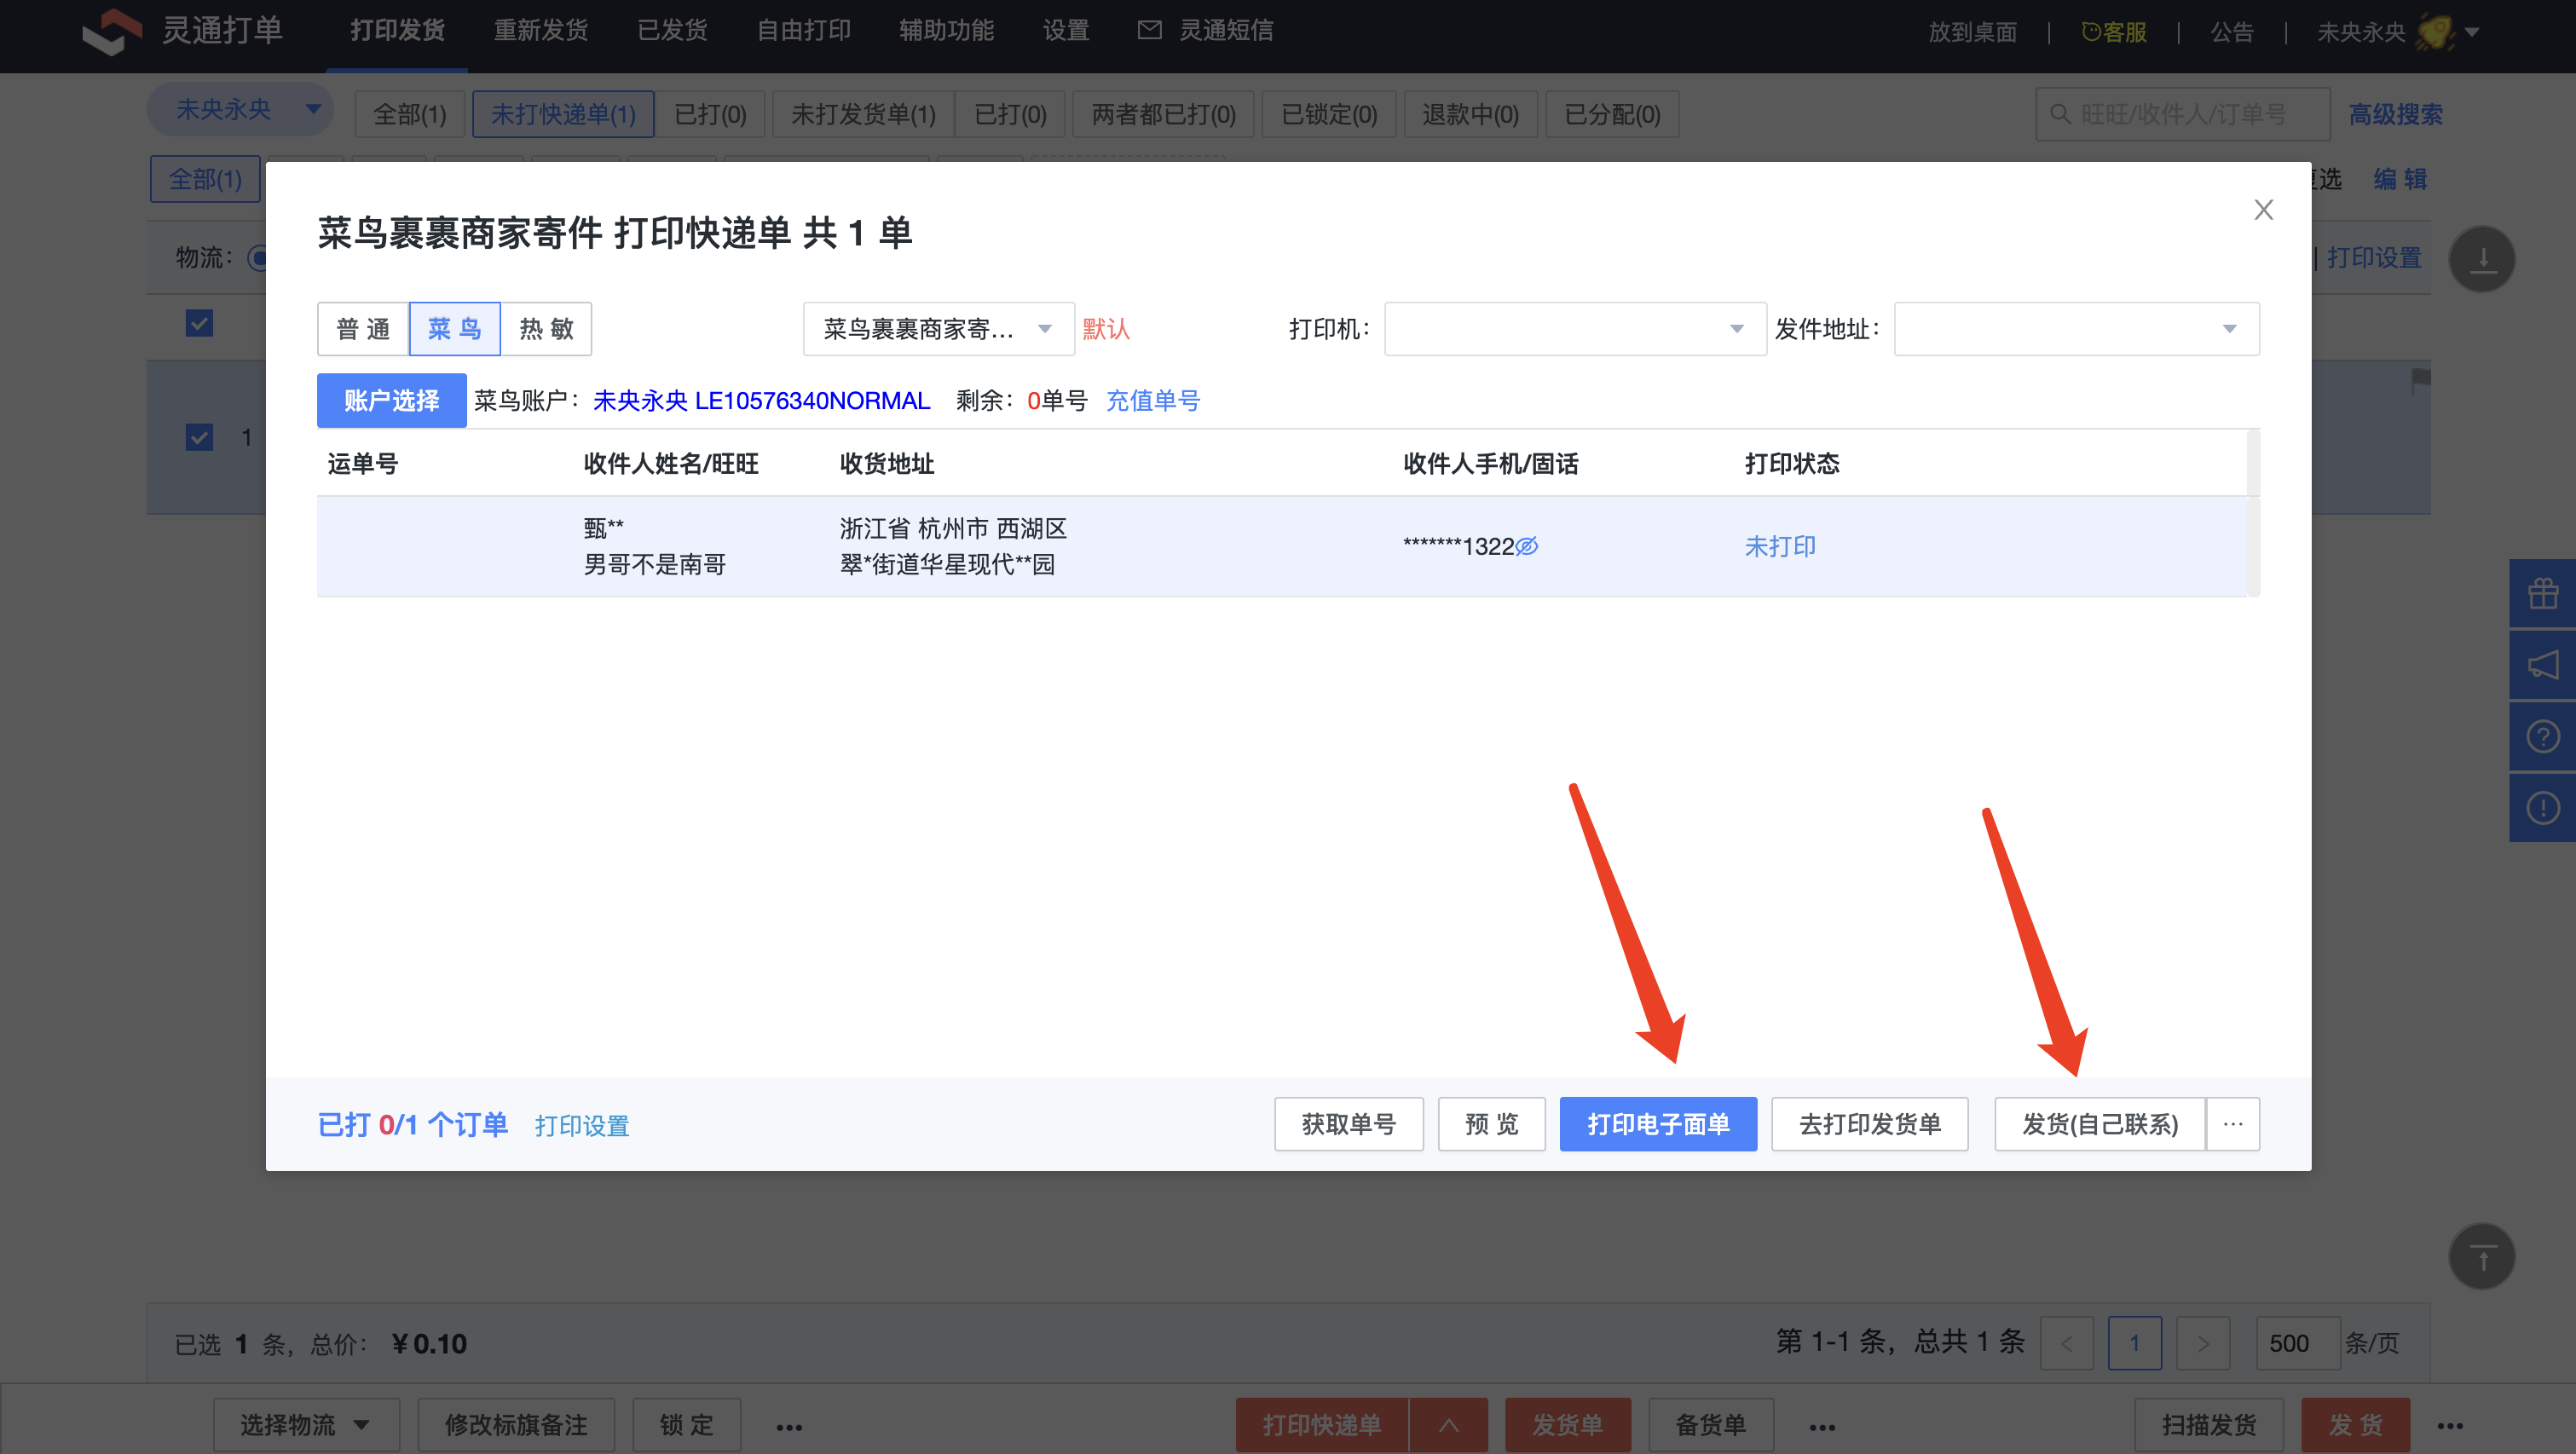
Task: Click the 灵通打单 logo icon
Action: pyautogui.click(x=112, y=31)
